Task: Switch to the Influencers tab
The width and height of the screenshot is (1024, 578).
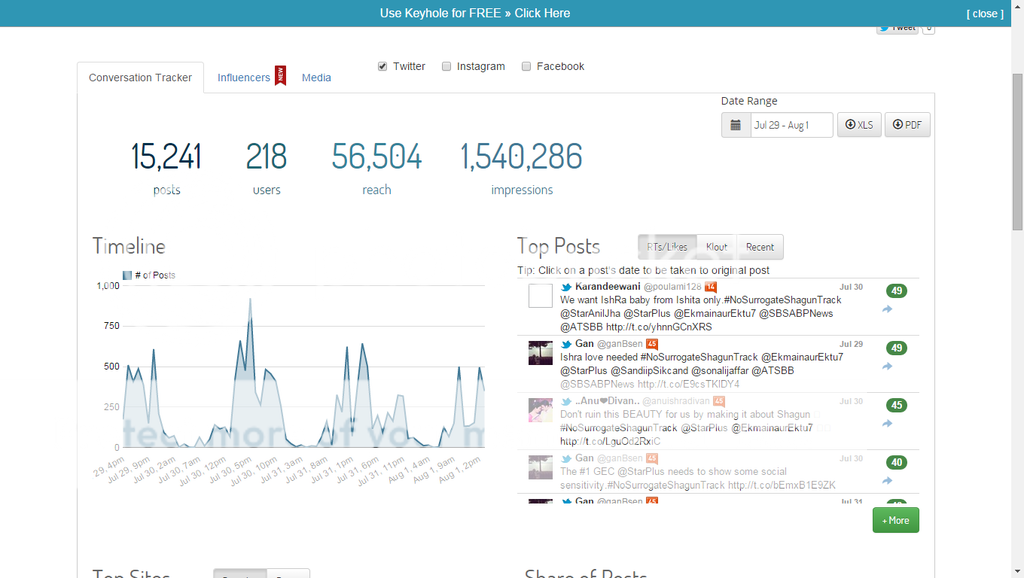Action: click(x=244, y=78)
